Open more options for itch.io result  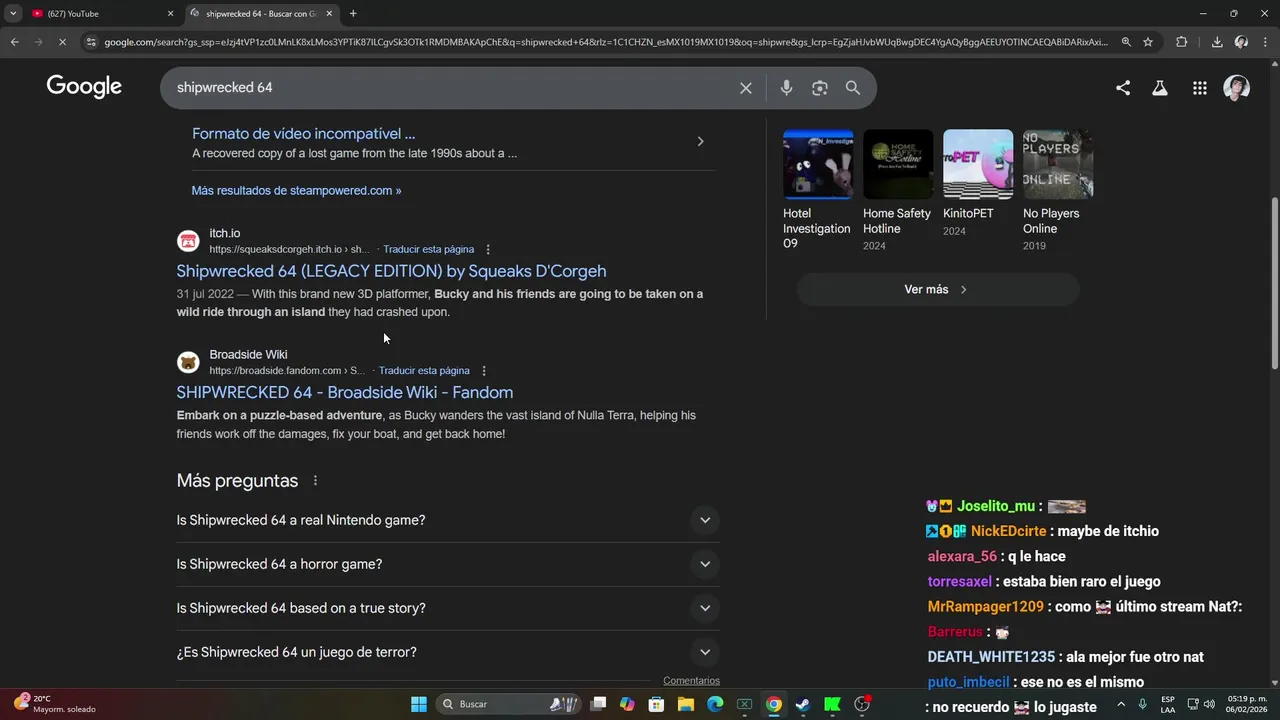pos(488,249)
